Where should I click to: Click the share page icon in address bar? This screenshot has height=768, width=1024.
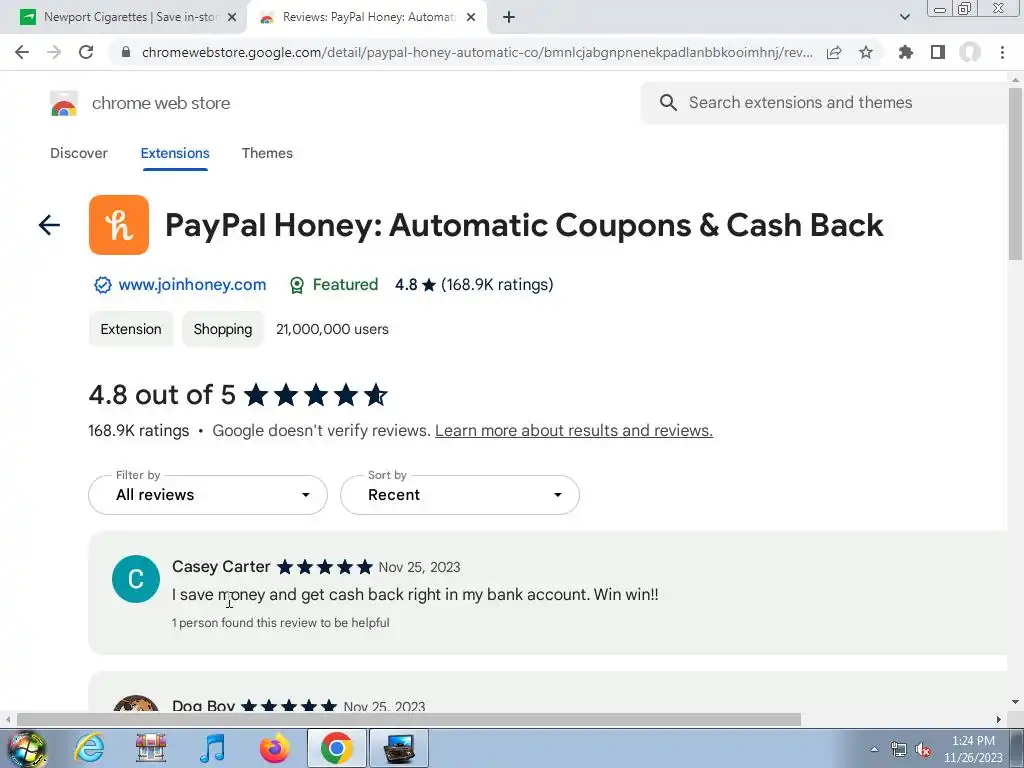click(x=834, y=52)
